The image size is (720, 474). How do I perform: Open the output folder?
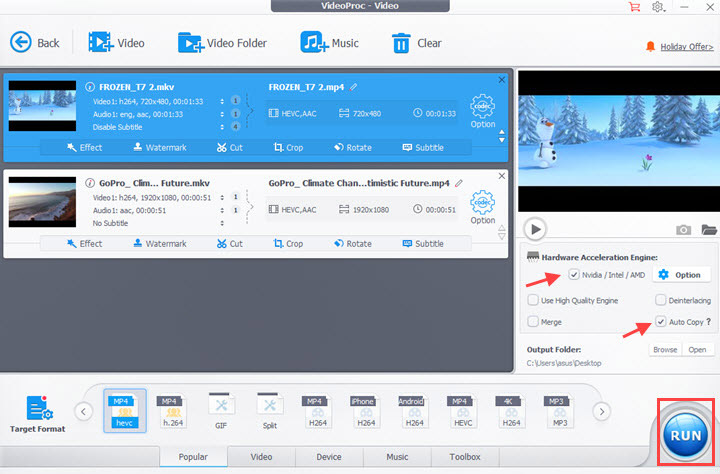pyautogui.click(x=697, y=350)
